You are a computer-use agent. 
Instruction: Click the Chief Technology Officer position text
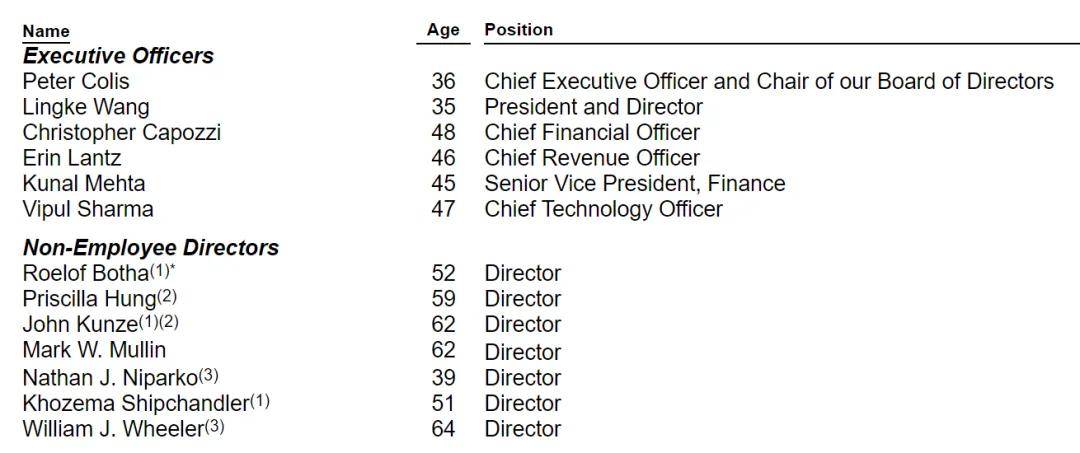pos(603,209)
